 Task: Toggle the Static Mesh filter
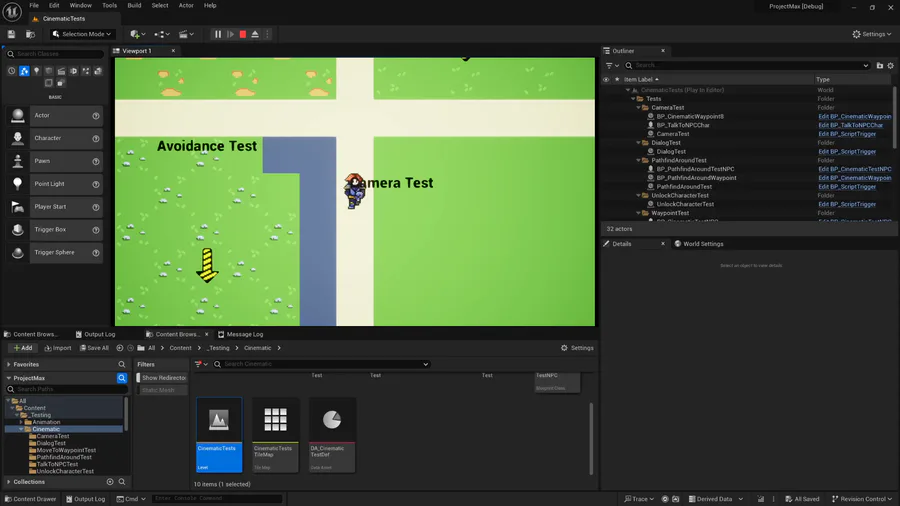(x=162, y=390)
